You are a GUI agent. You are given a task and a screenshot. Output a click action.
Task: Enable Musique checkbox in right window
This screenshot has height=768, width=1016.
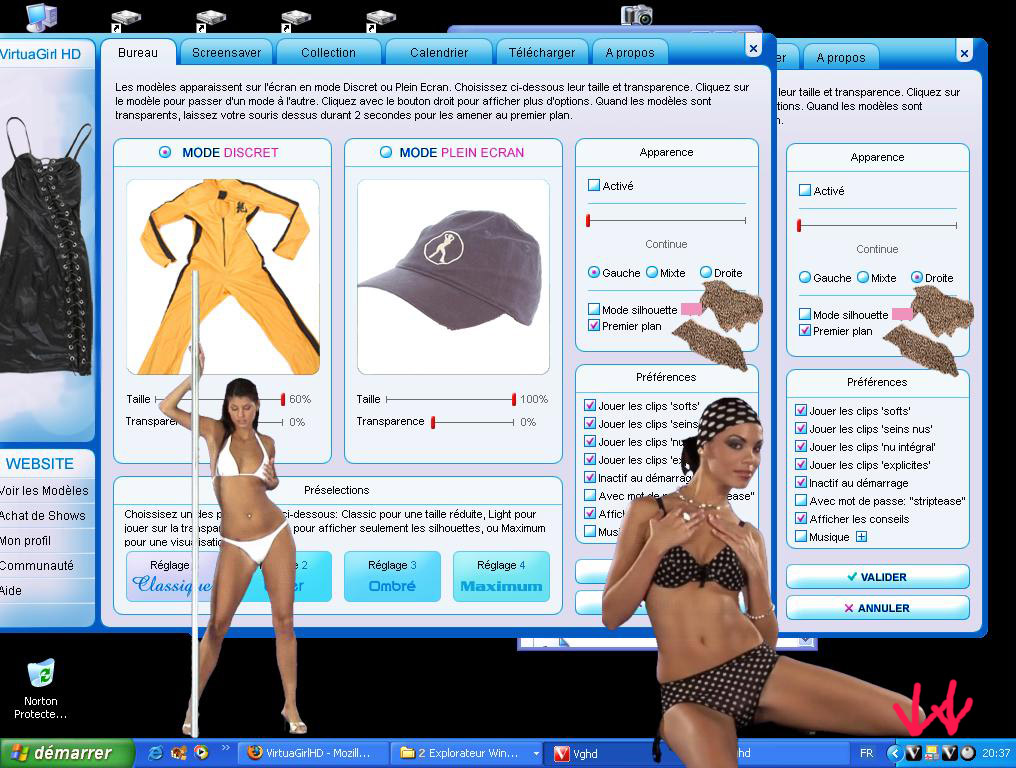point(801,537)
